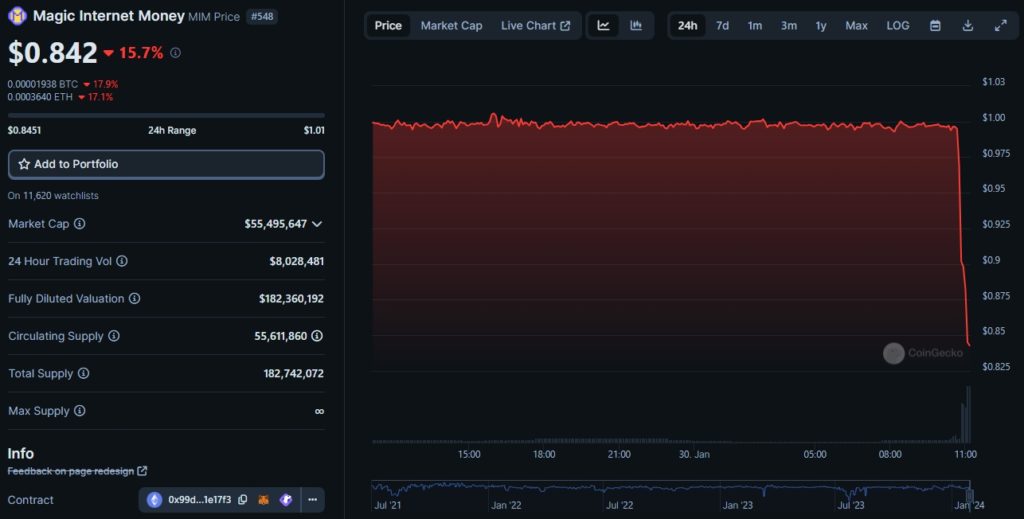Click the $0.842 price text

[52, 53]
